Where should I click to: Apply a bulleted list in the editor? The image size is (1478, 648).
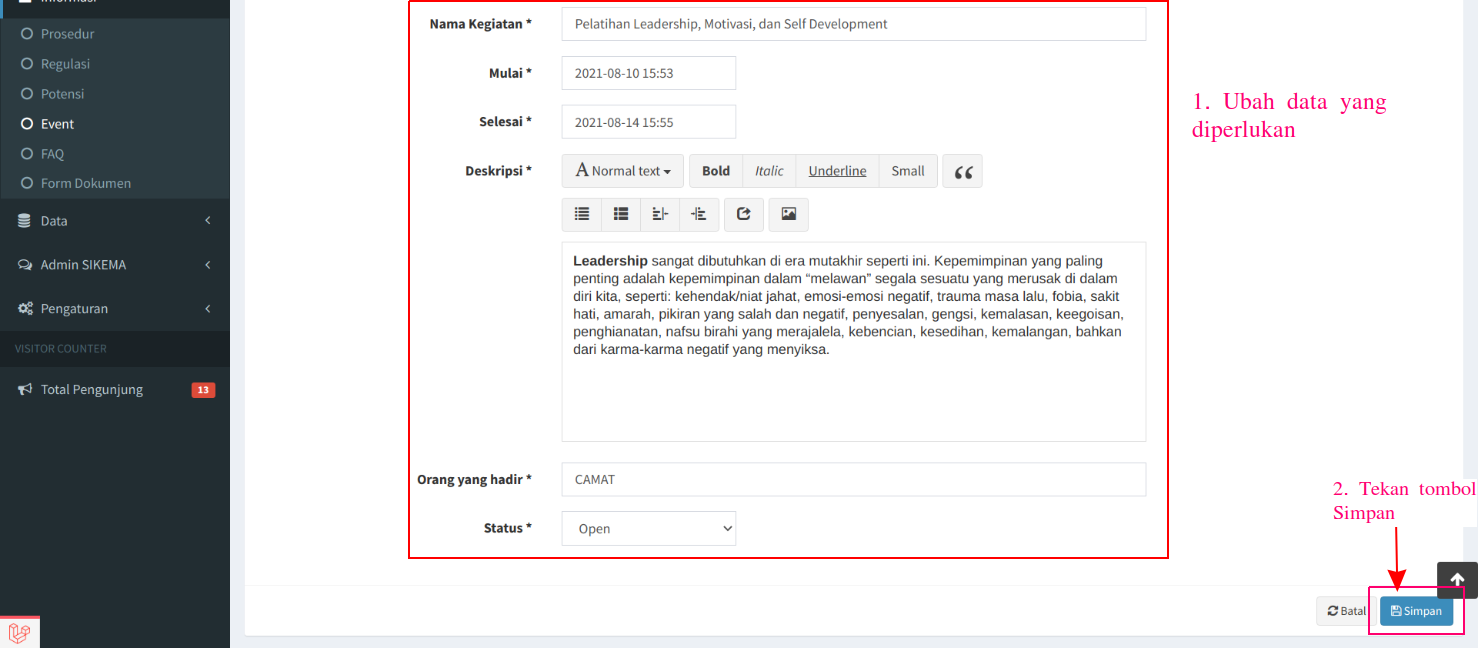(x=581, y=214)
